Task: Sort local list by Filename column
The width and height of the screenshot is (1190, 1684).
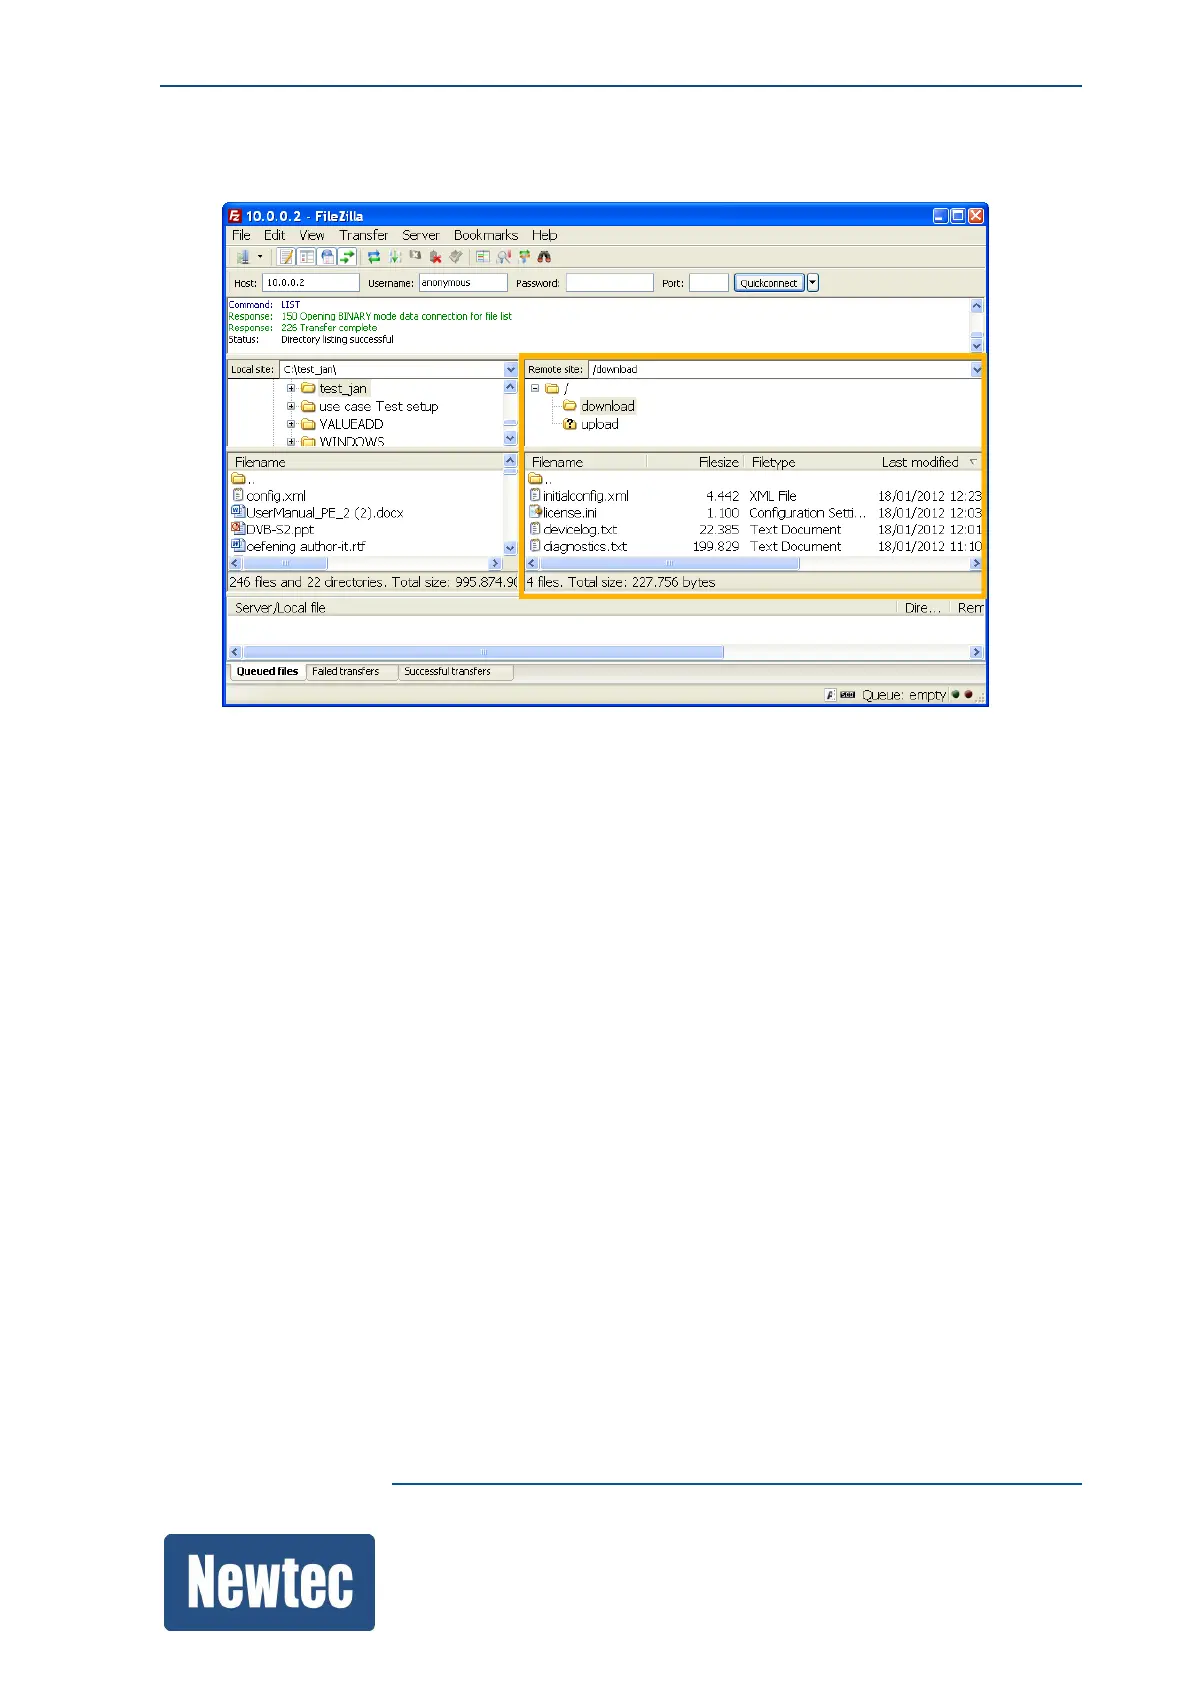Action: point(365,462)
